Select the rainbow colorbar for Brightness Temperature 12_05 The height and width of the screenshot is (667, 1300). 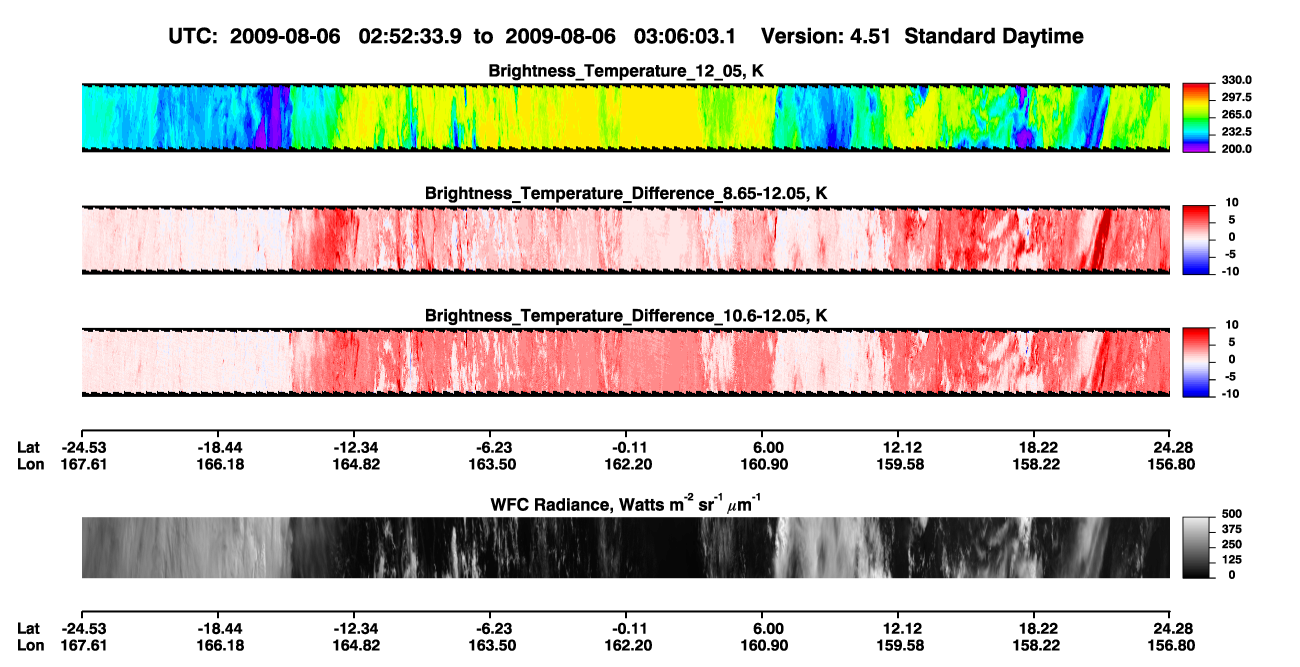tap(1195, 117)
